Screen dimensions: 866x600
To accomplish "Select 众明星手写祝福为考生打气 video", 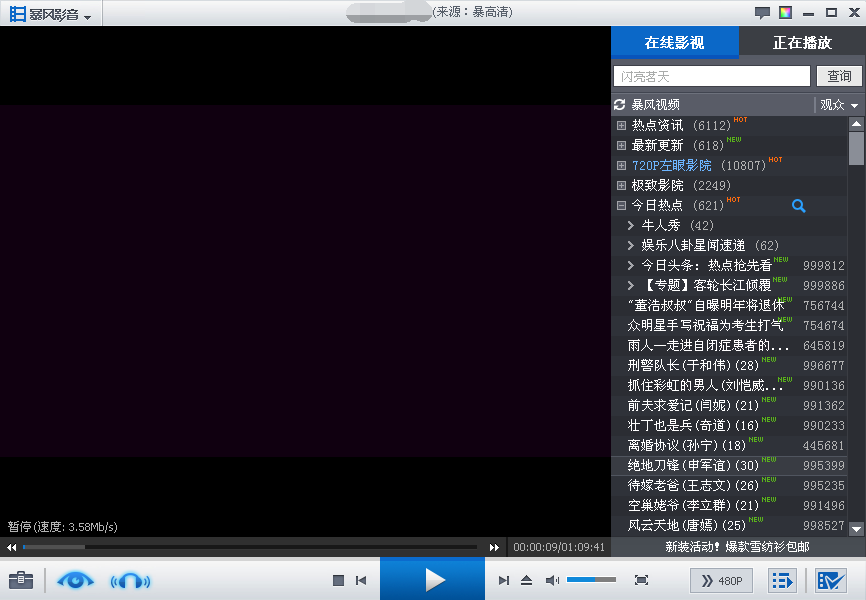I will point(729,325).
